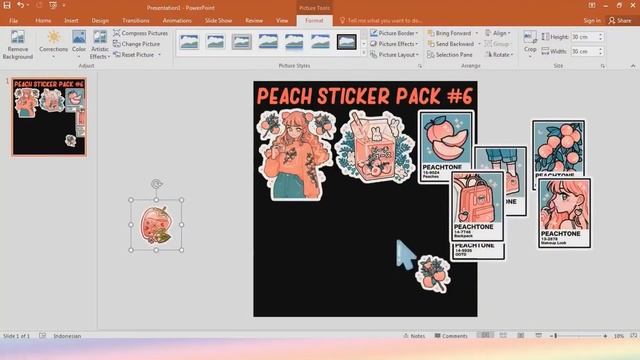The image size is (640, 360).
Task: Switch to Design tab
Action: (100, 20)
